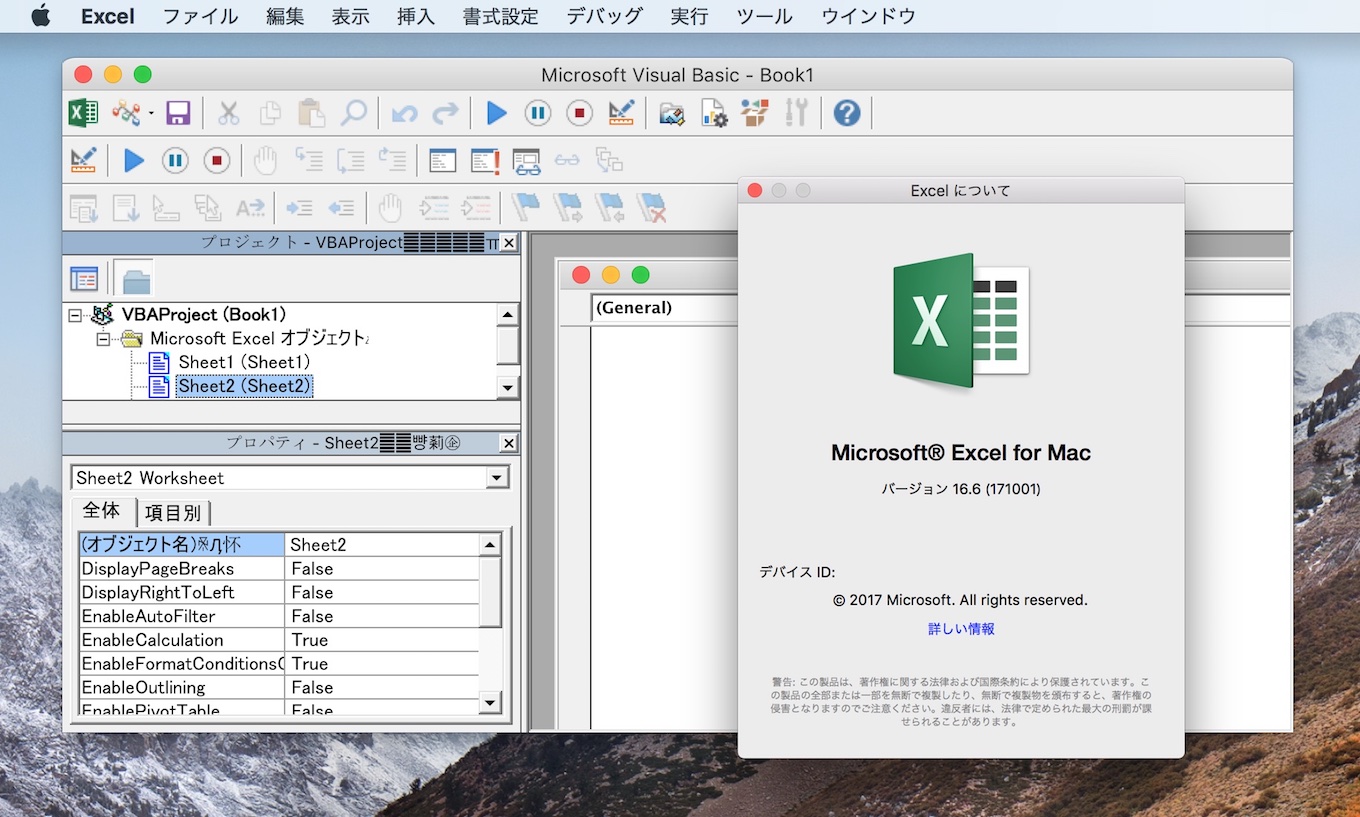Close the プロパティ panel with its X

[508, 444]
